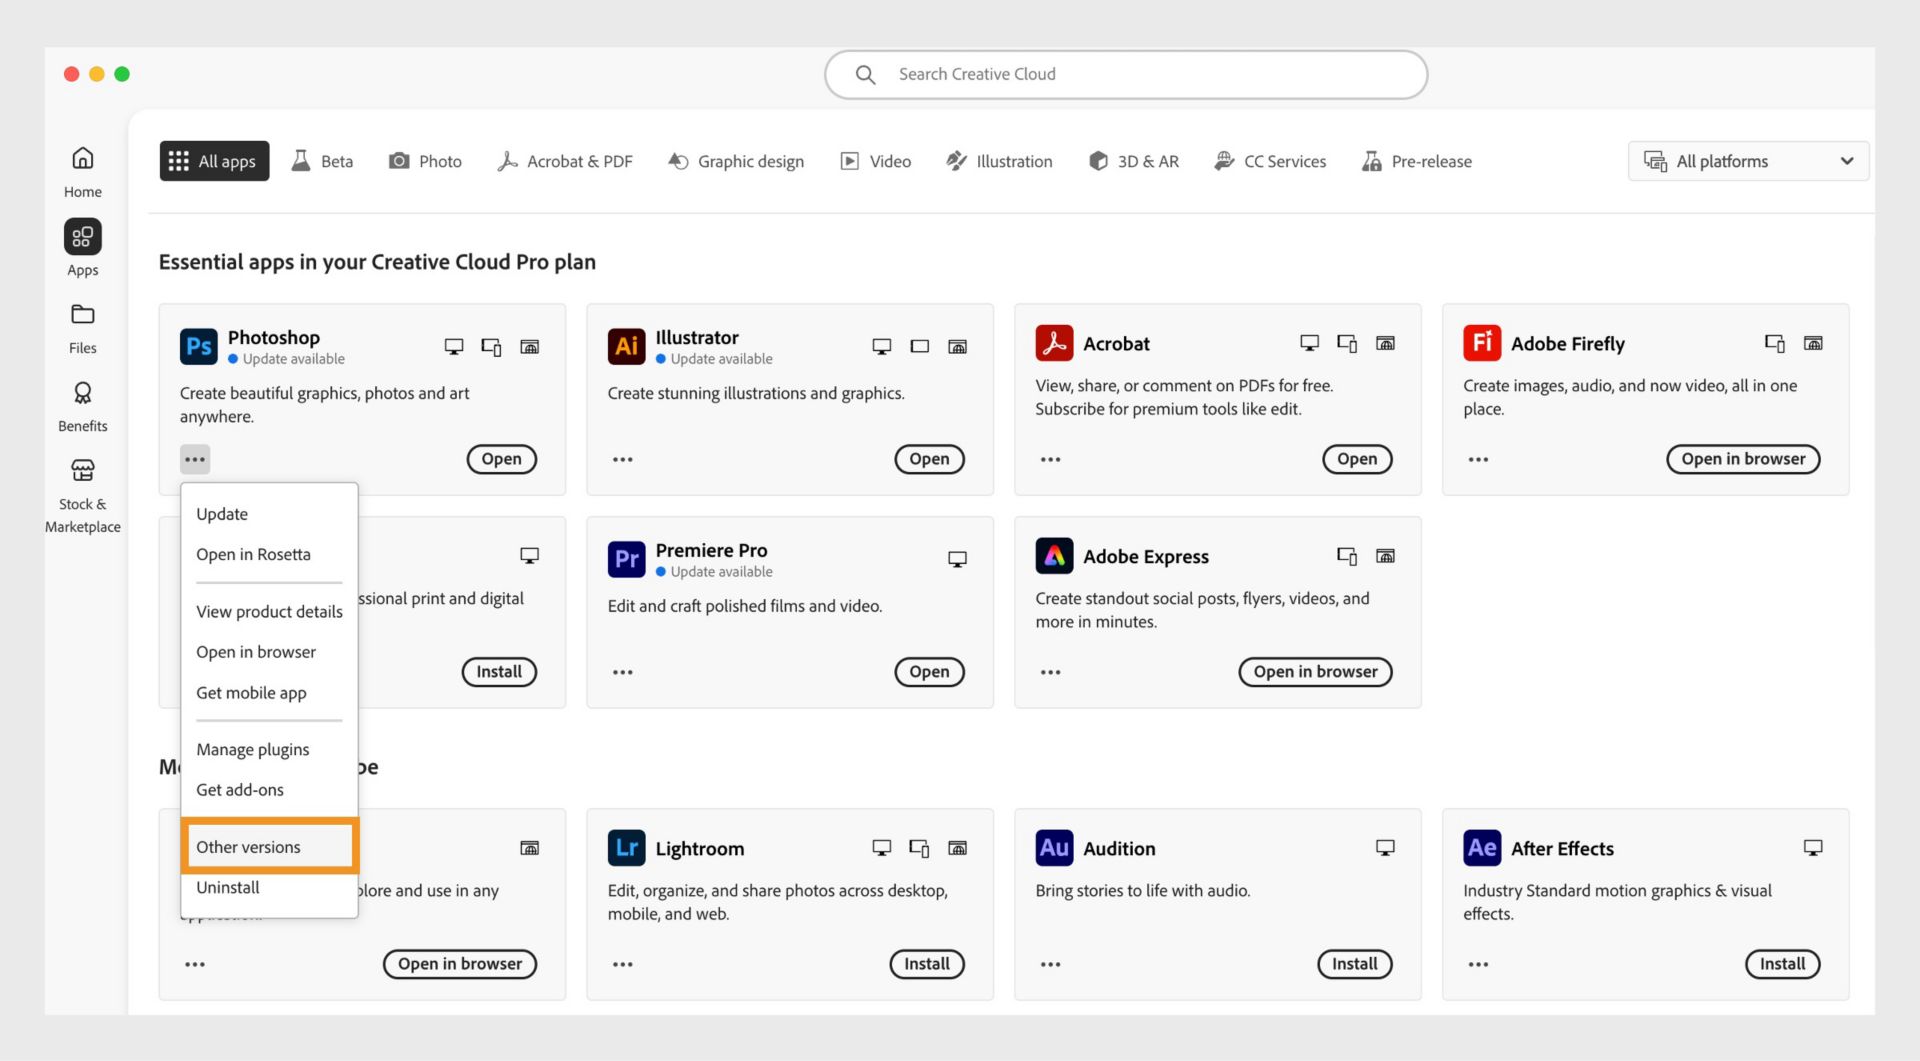Expand Premiere Pro's more options menu
Image resolution: width=1920 pixels, height=1061 pixels.
point(623,672)
